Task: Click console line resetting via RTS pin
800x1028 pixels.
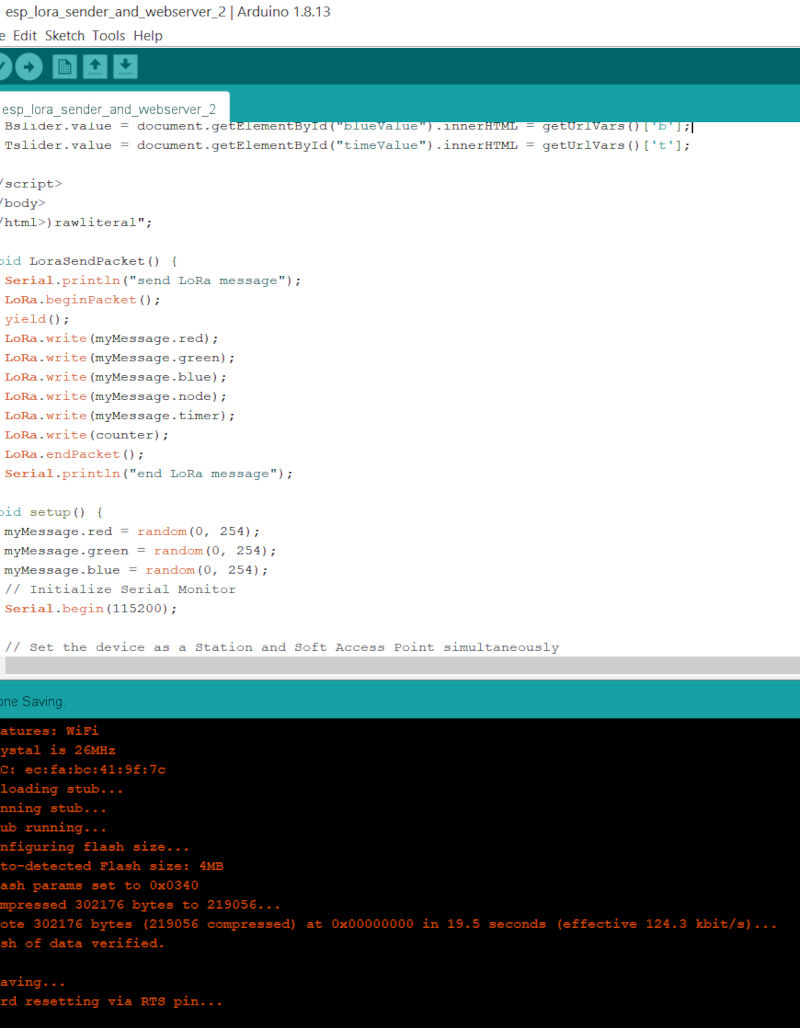Action: (x=111, y=1001)
